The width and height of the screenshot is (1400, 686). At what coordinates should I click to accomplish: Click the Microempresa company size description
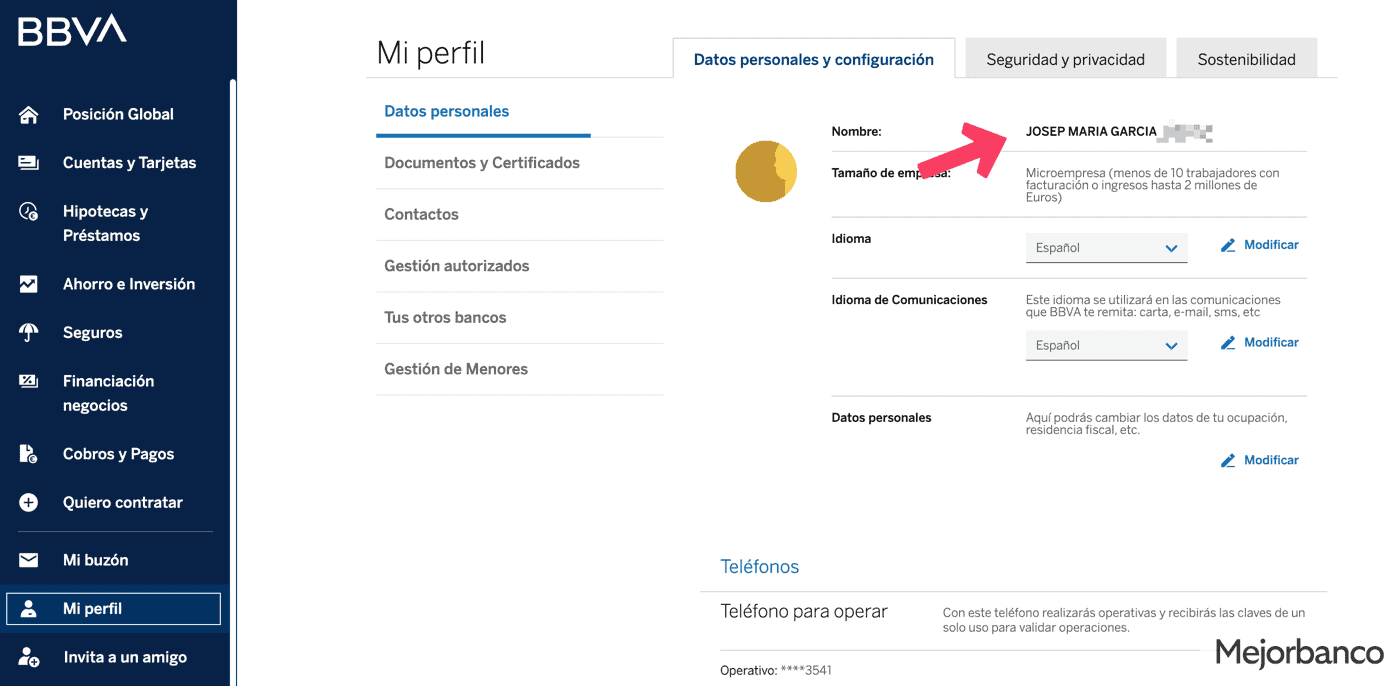1152,185
